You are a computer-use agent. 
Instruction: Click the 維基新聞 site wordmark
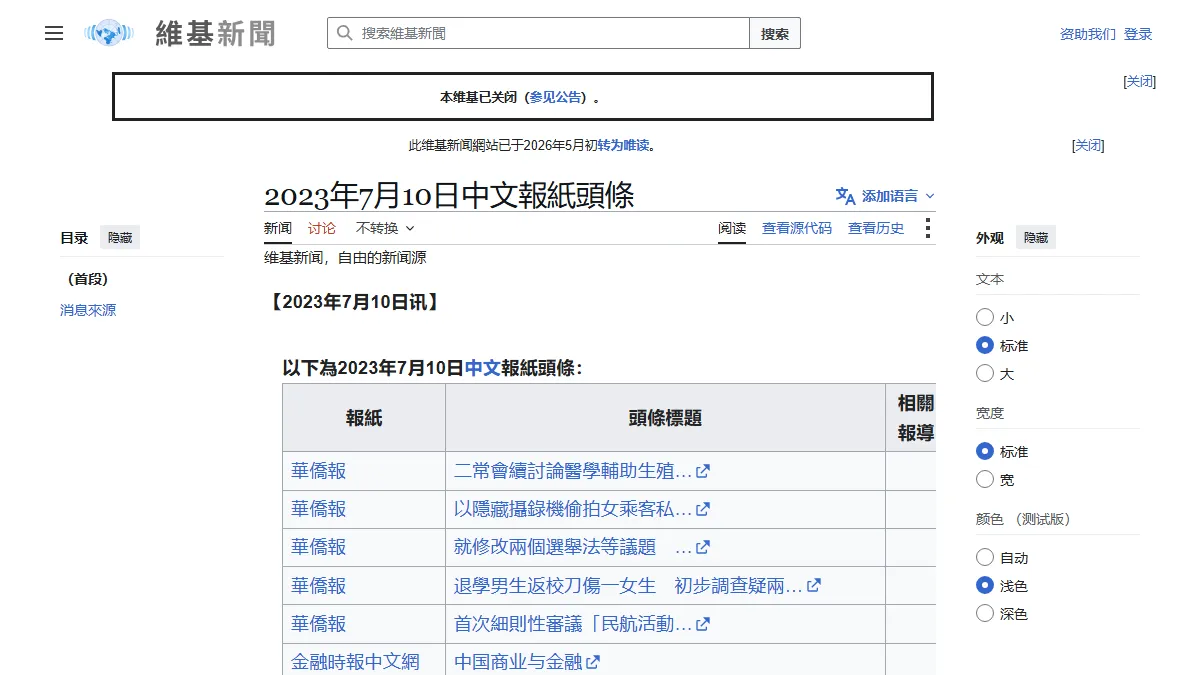point(215,33)
